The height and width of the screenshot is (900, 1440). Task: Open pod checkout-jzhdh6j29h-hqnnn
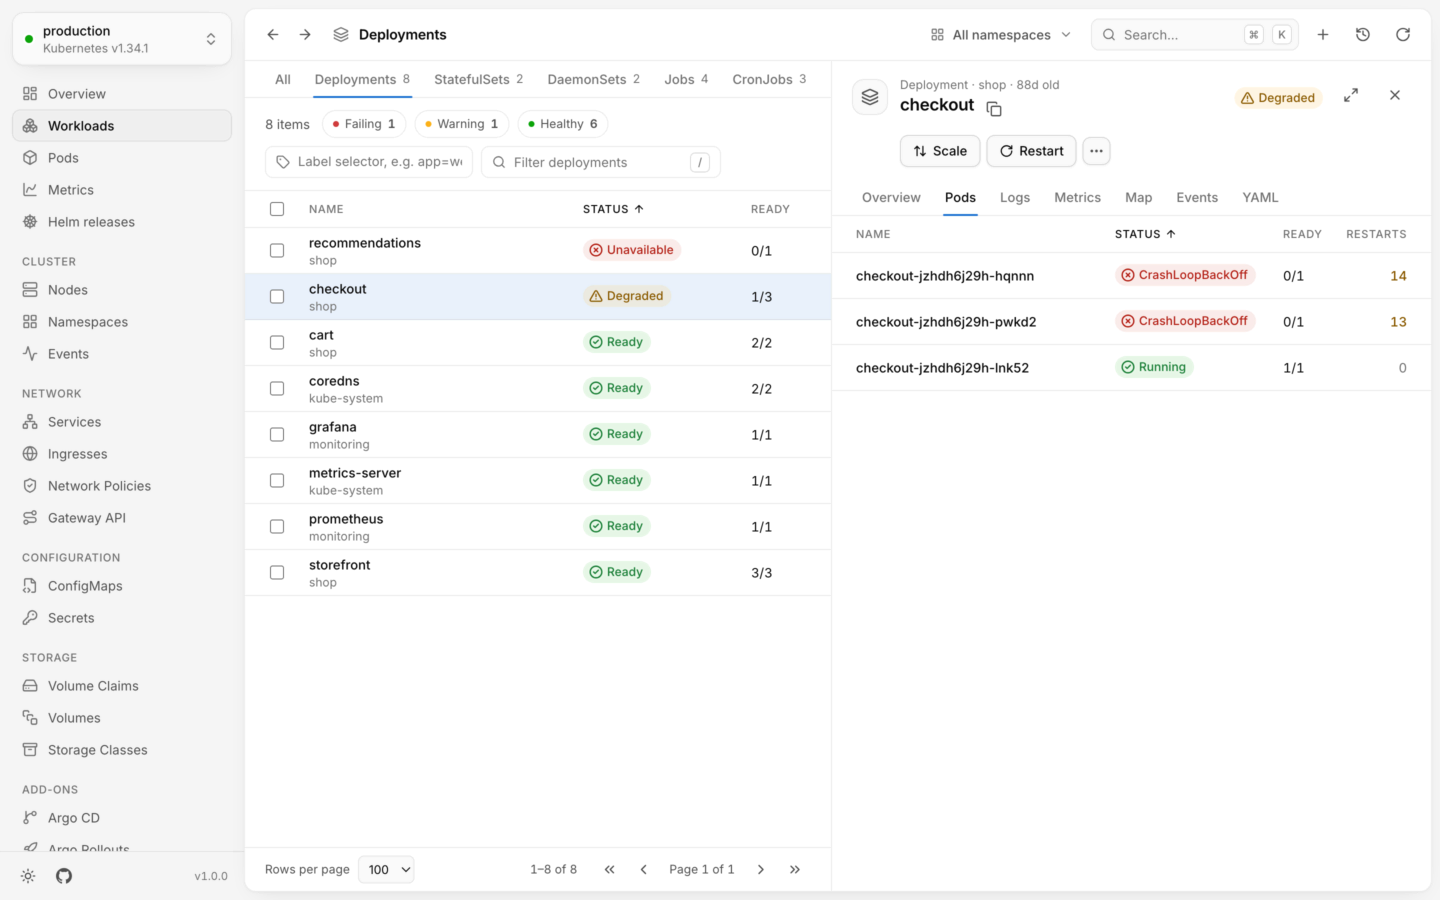[1131, 275]
